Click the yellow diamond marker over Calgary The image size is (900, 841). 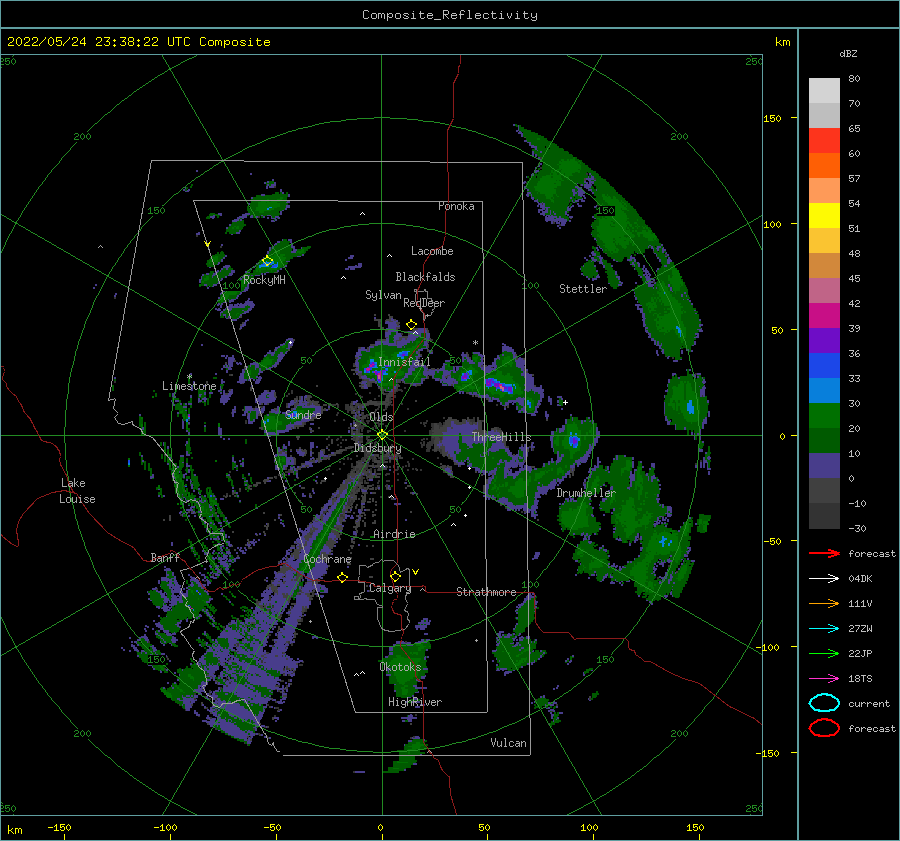[x=395, y=576]
